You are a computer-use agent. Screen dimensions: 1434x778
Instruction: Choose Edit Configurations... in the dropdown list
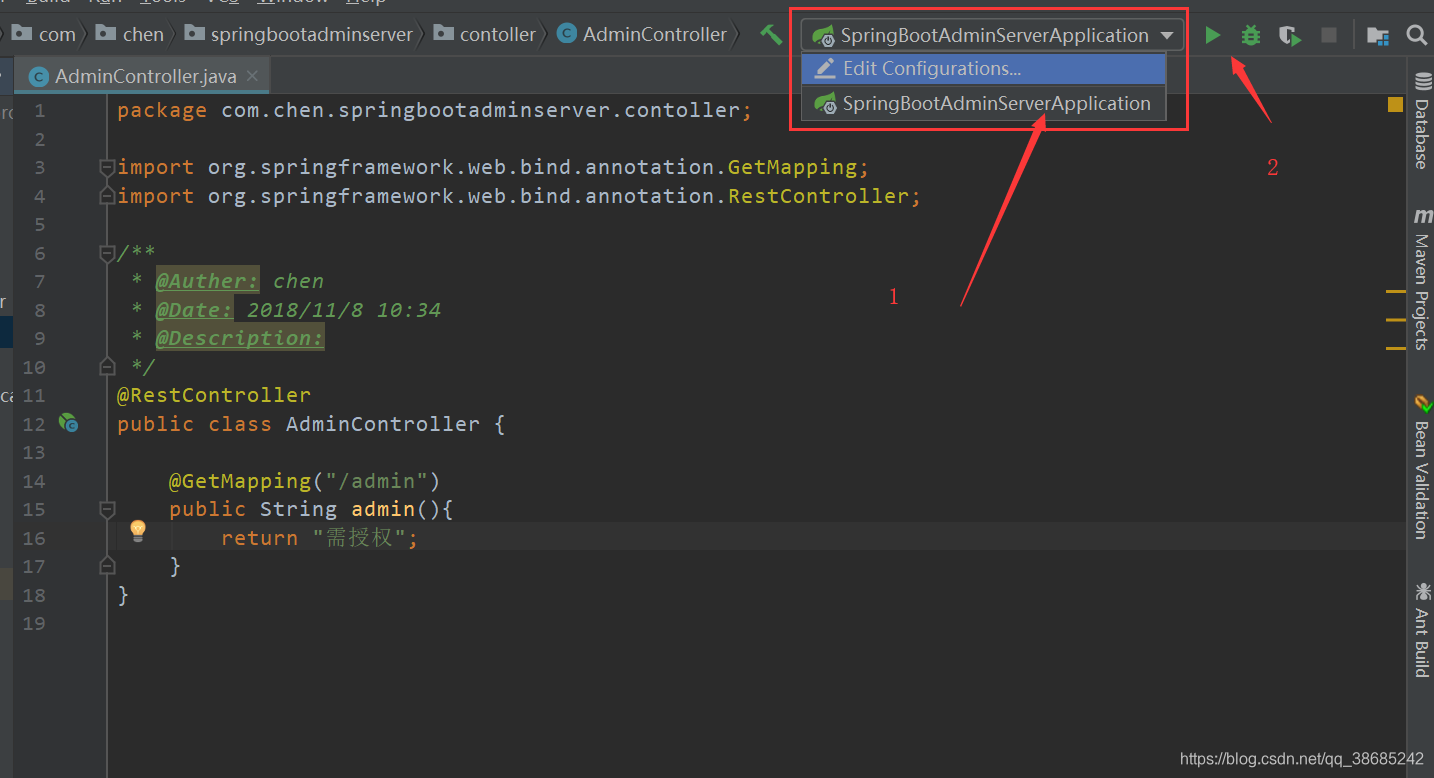983,69
